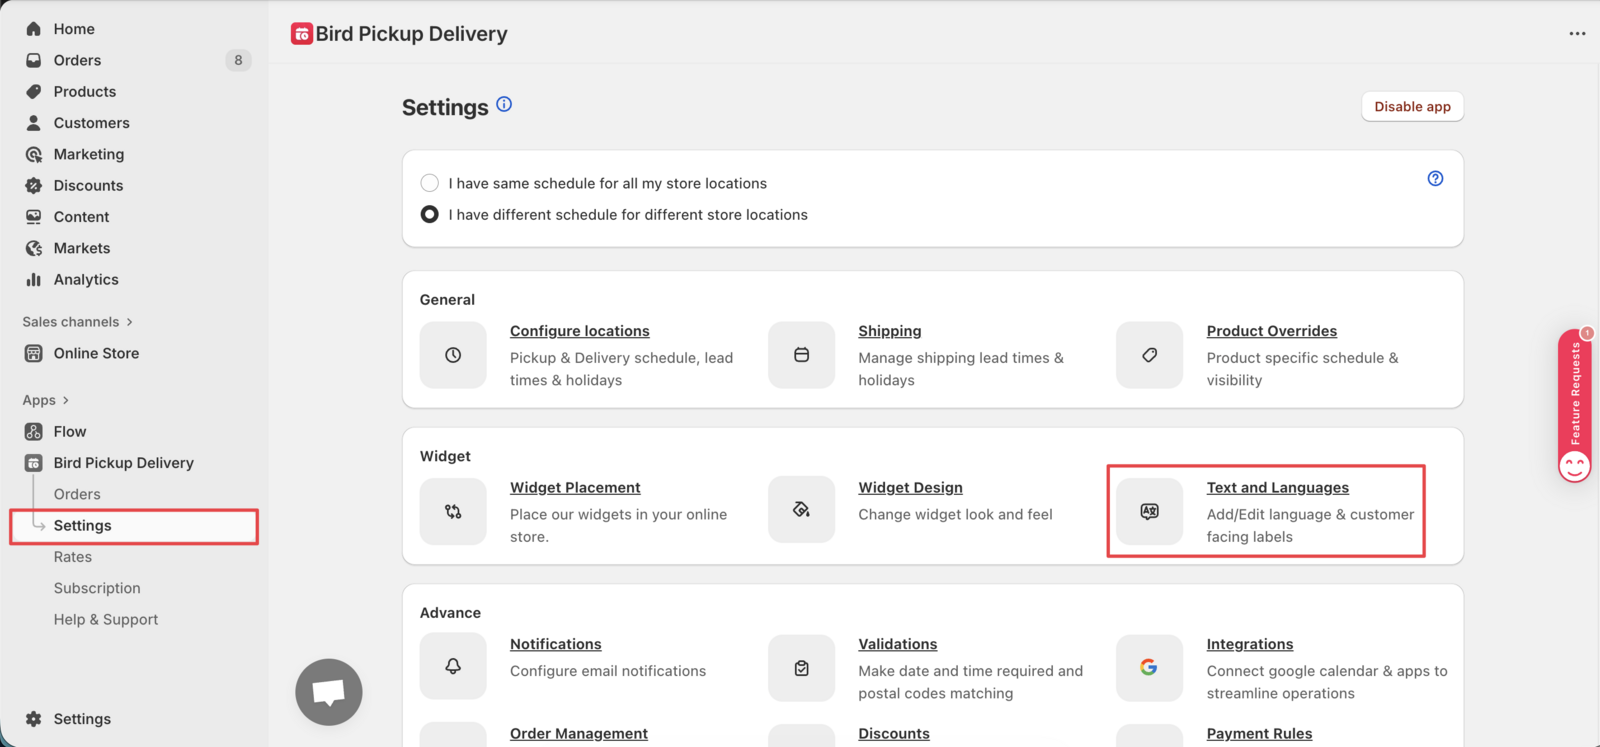The height and width of the screenshot is (747, 1600).
Task: Open the Shipping settings link
Action: (x=890, y=331)
